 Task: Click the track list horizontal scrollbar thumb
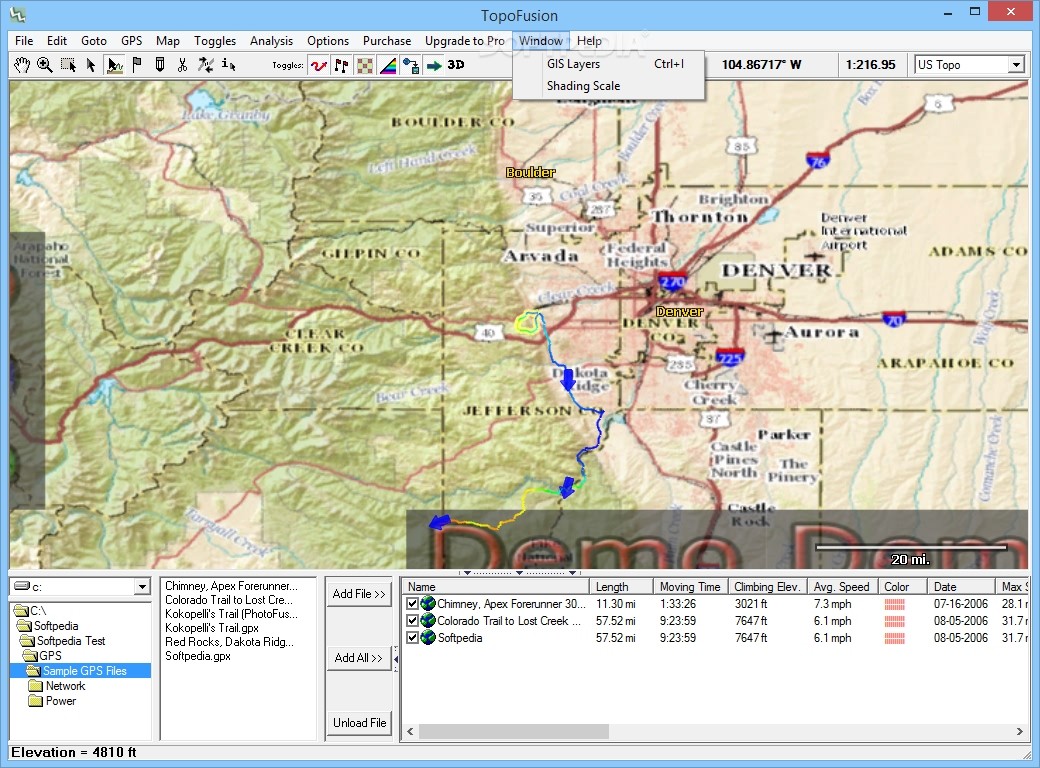pyautogui.click(x=513, y=732)
